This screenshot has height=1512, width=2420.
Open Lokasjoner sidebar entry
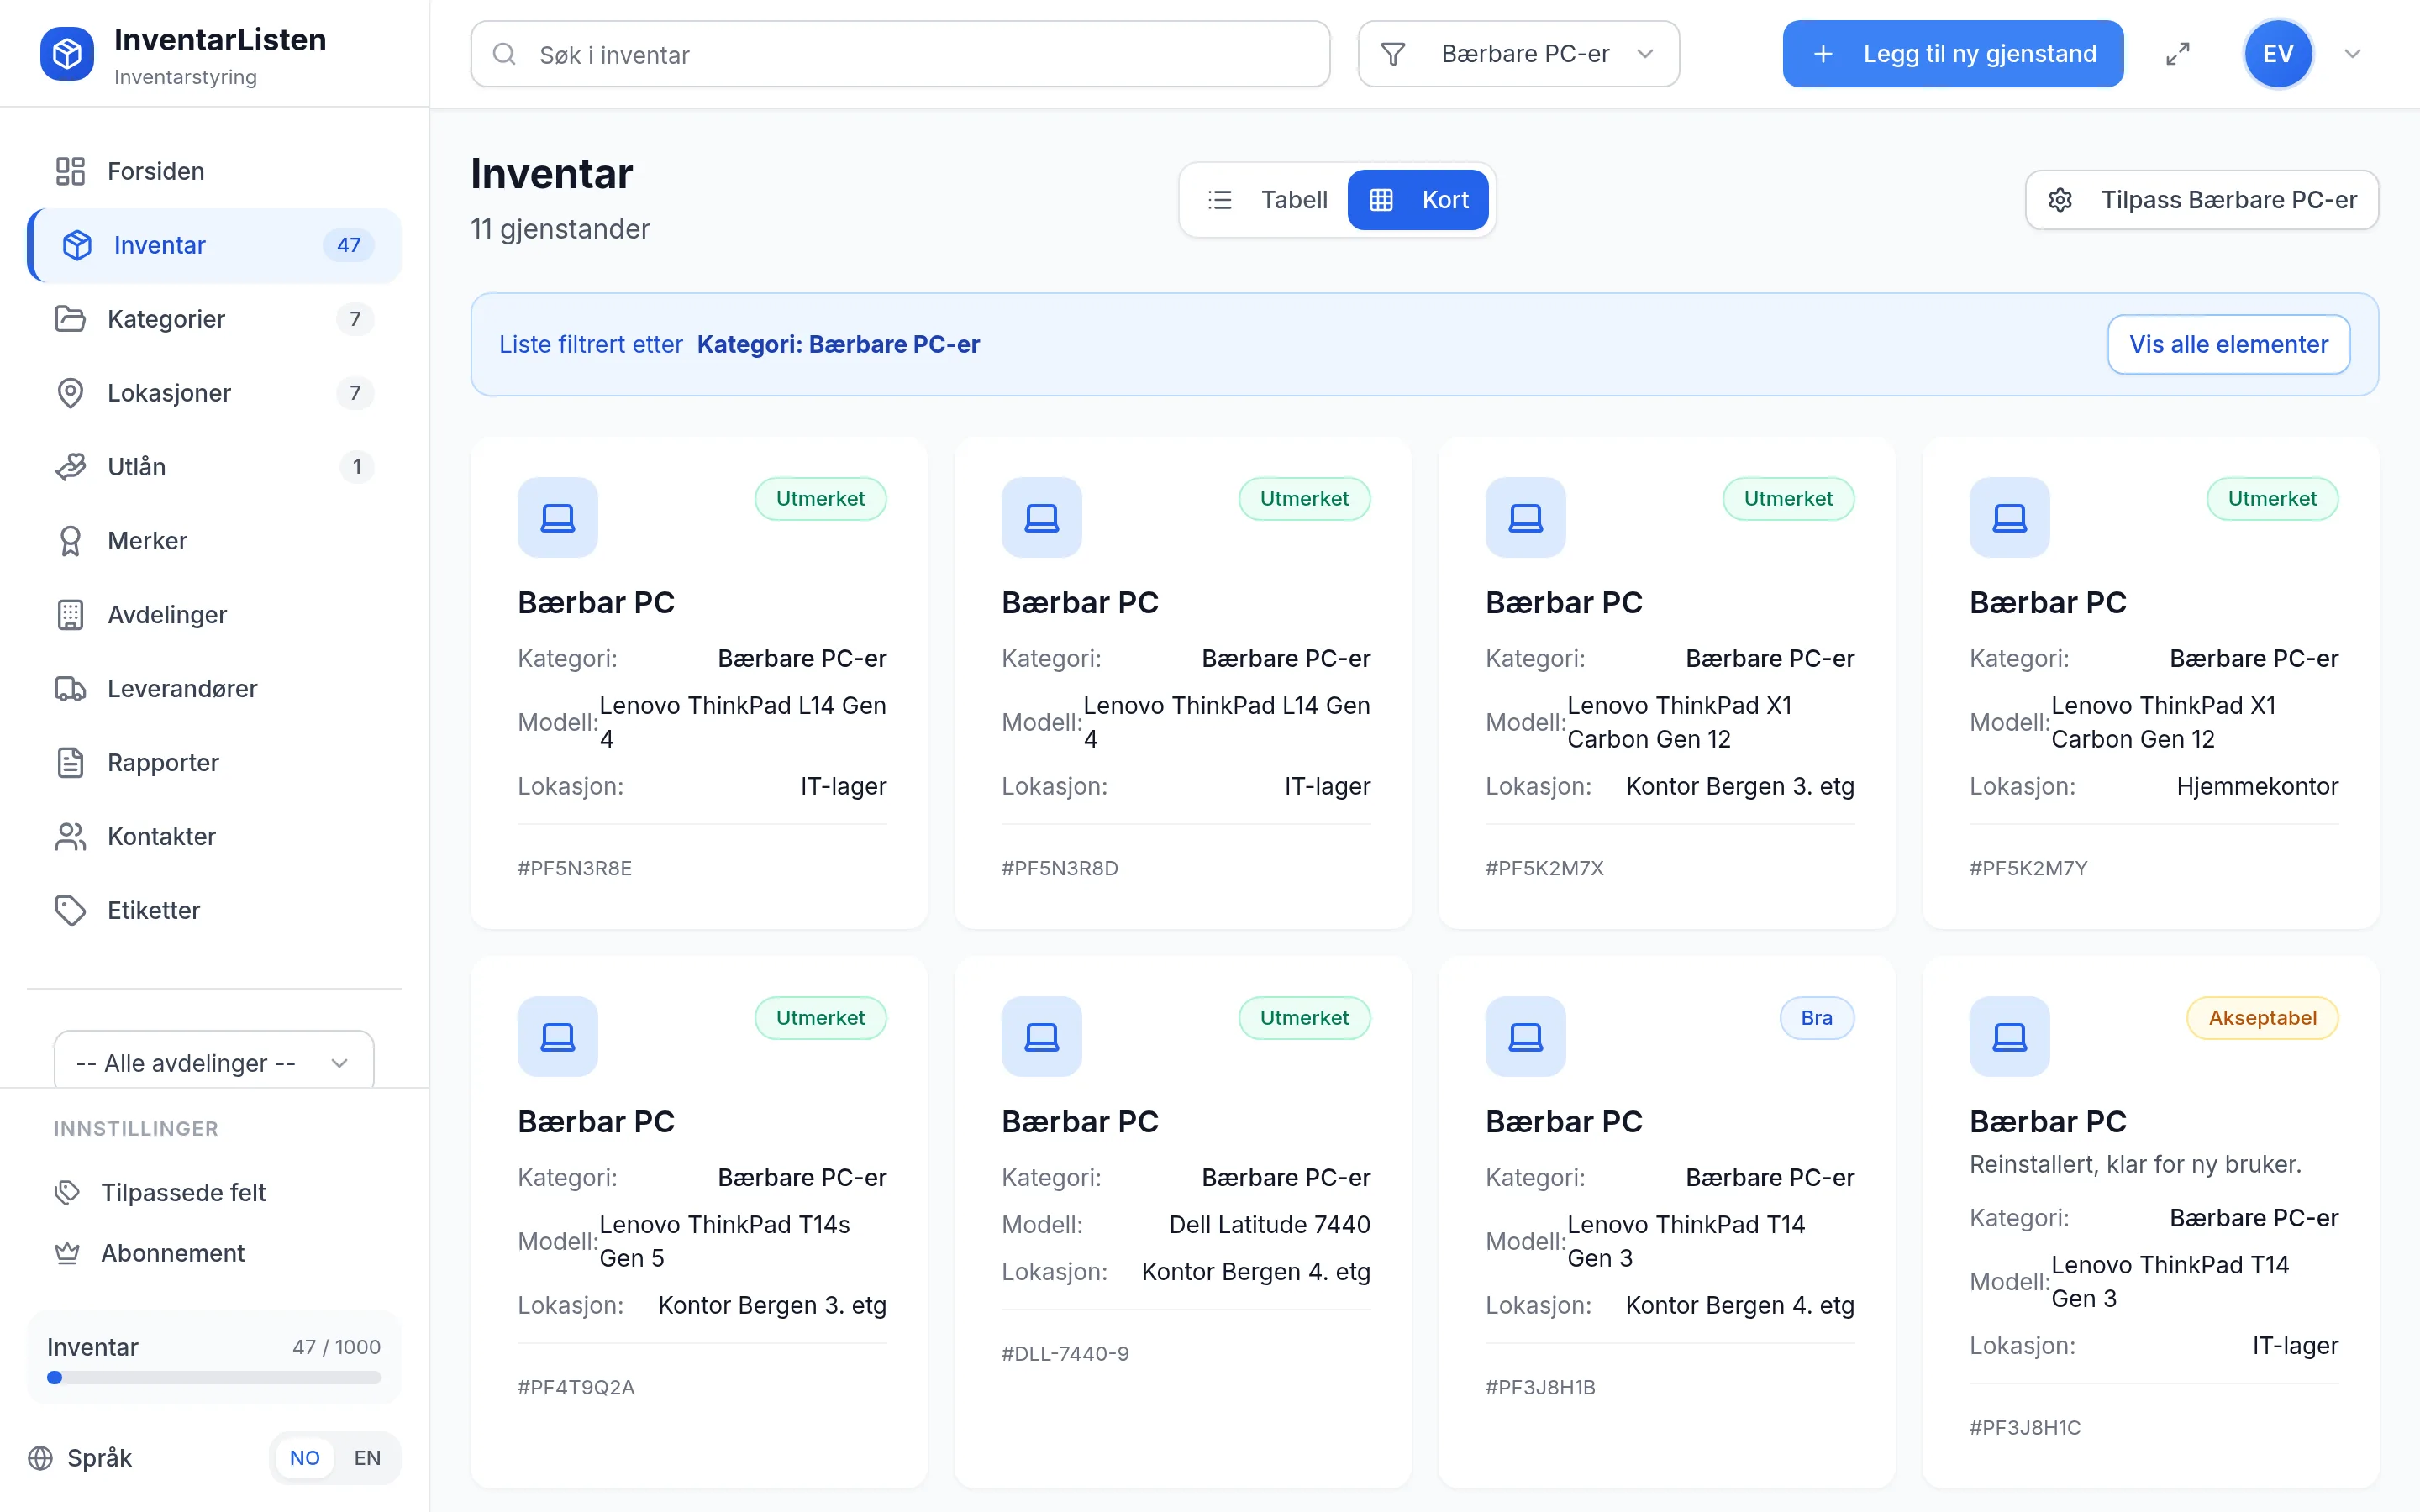coord(214,393)
